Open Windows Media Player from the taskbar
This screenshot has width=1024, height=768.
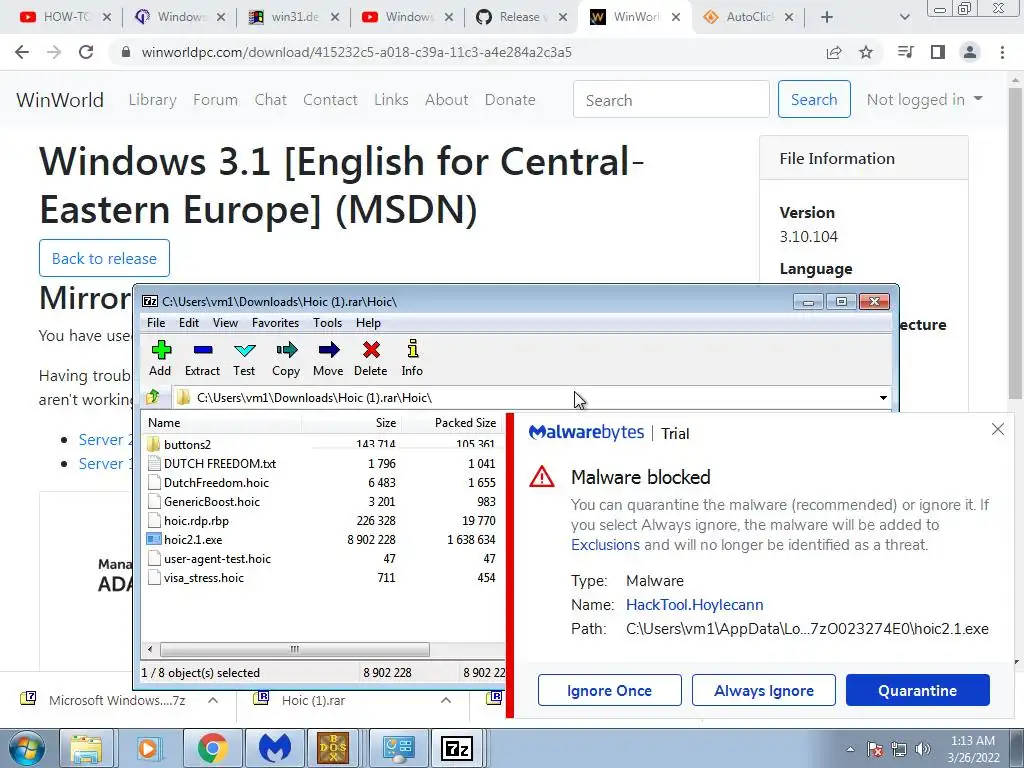coord(148,748)
